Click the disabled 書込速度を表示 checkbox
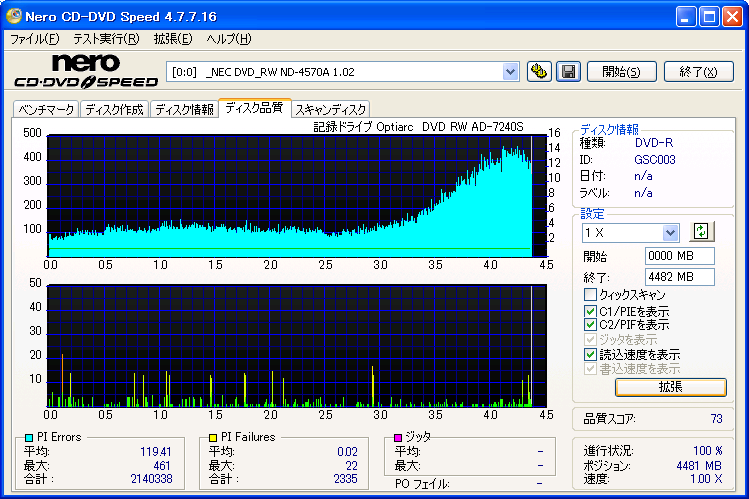 (x=590, y=369)
